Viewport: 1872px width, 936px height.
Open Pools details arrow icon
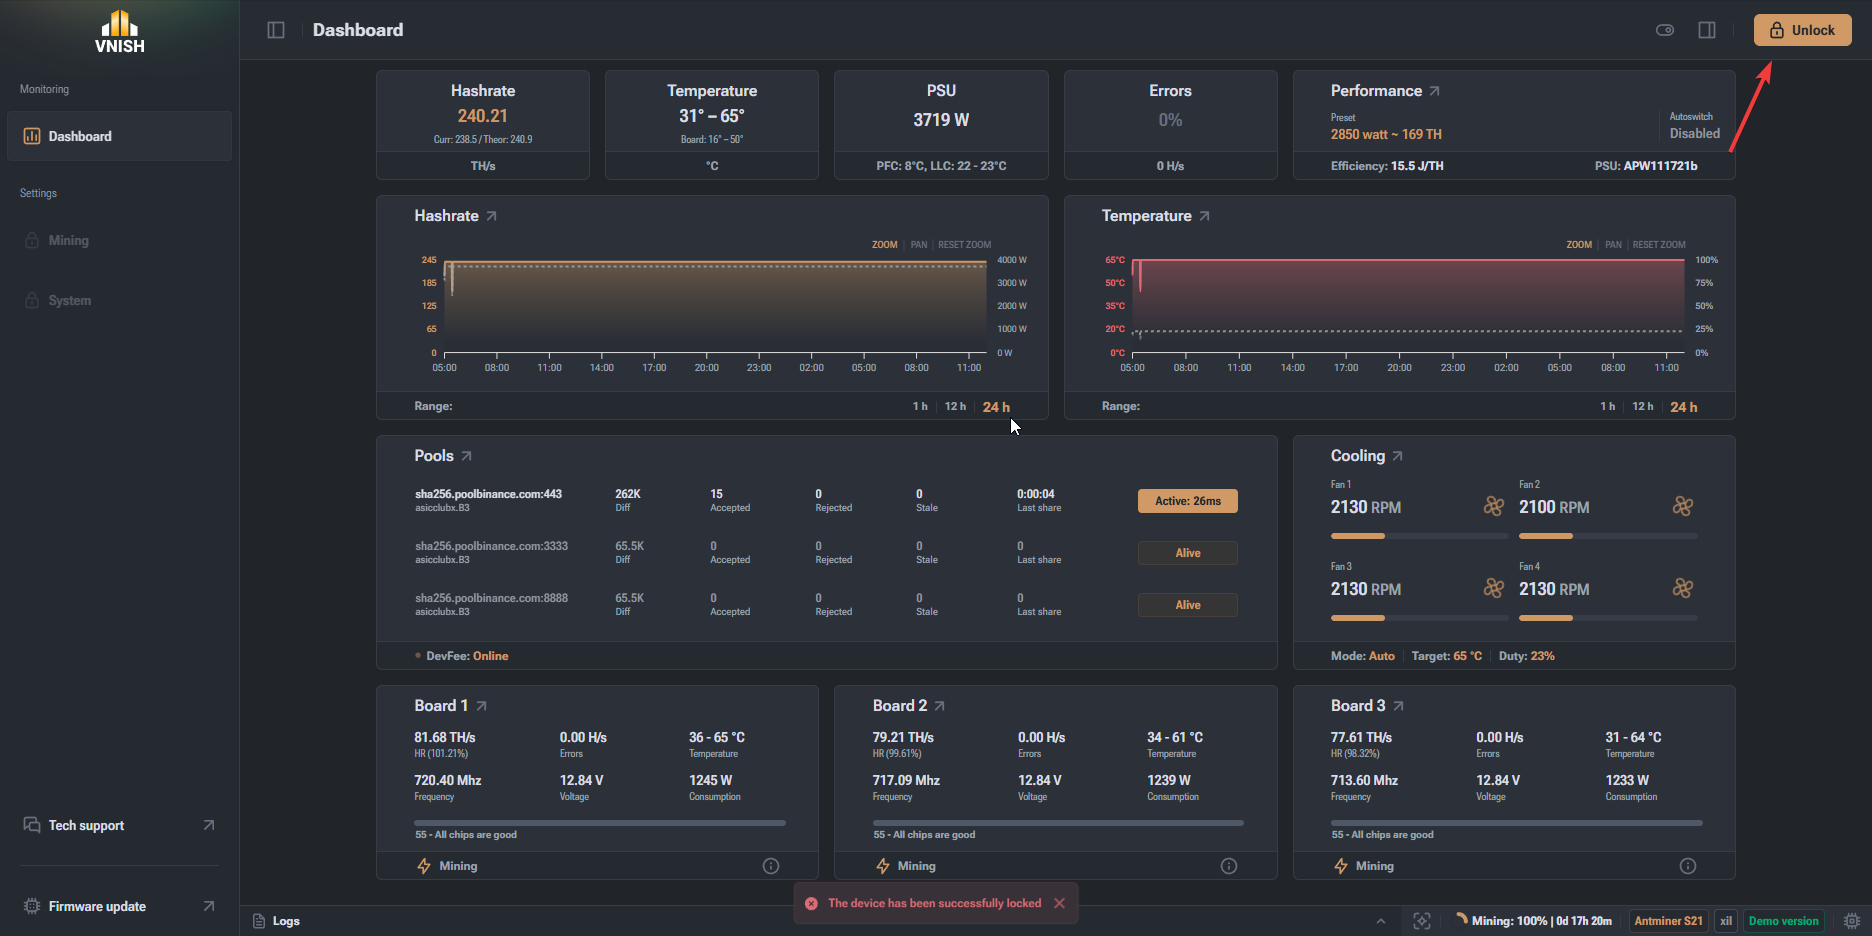(466, 456)
